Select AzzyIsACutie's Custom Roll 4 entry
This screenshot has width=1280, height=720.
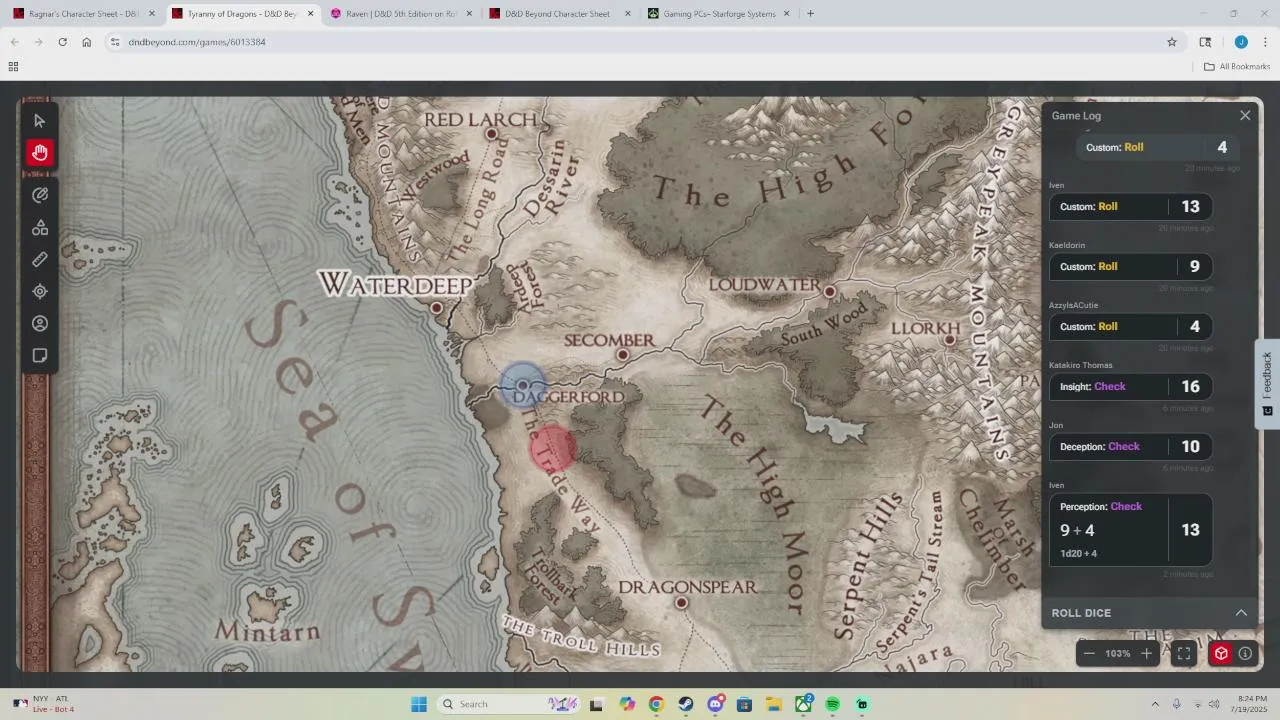click(x=1130, y=327)
